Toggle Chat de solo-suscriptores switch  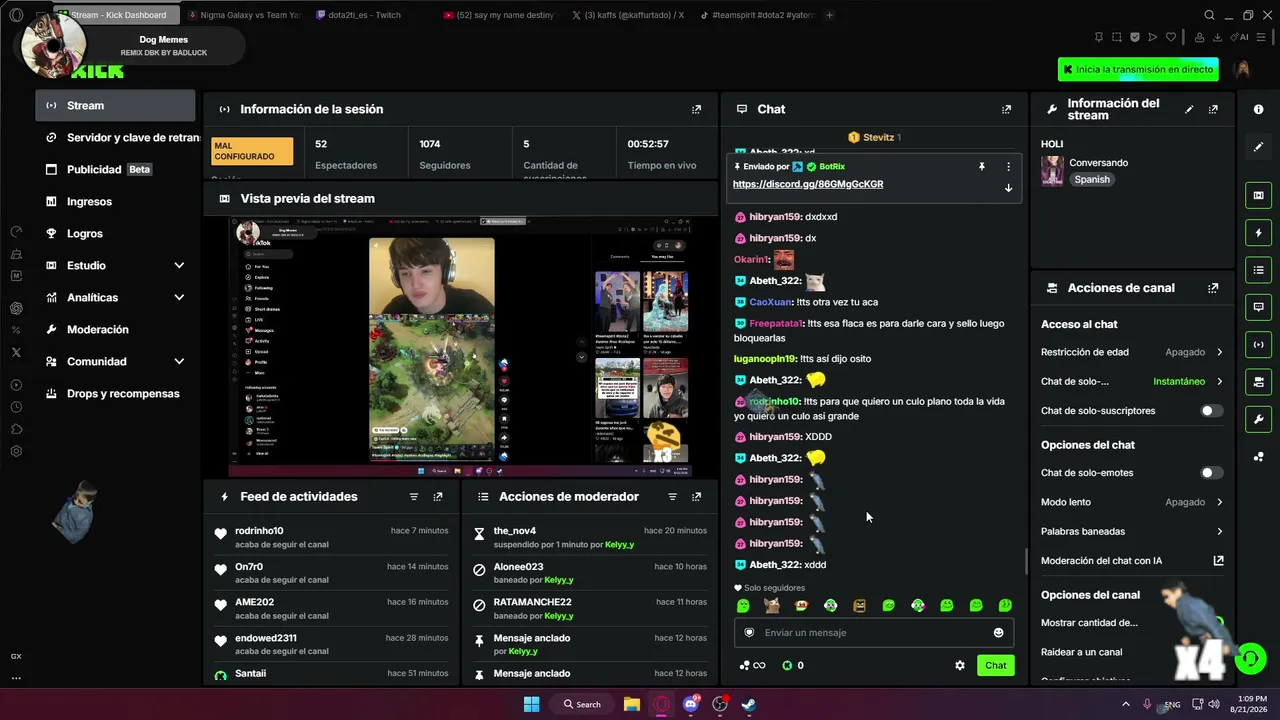coord(1211,411)
